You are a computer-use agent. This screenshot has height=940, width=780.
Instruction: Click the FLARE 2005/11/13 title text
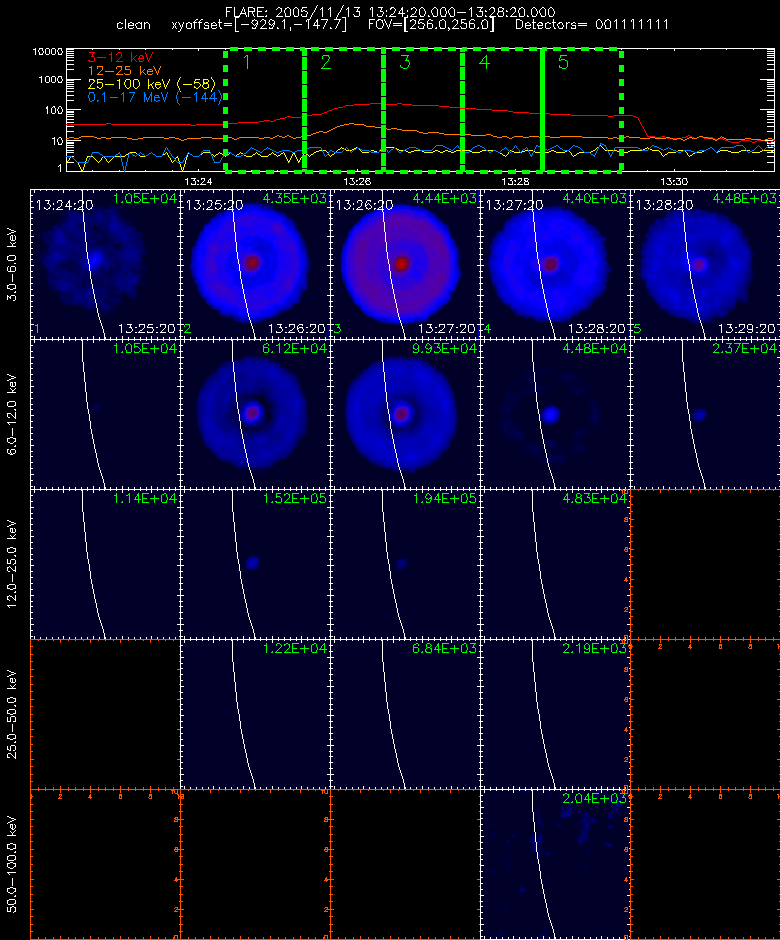(390, 12)
